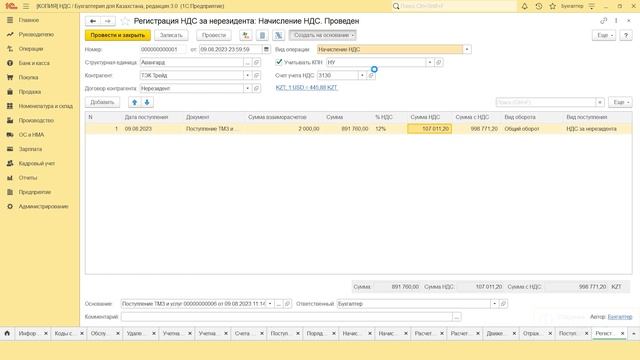Go forward with the right arrow button
Image resolution: width=640 pixels, height=360 pixels.
108,21
